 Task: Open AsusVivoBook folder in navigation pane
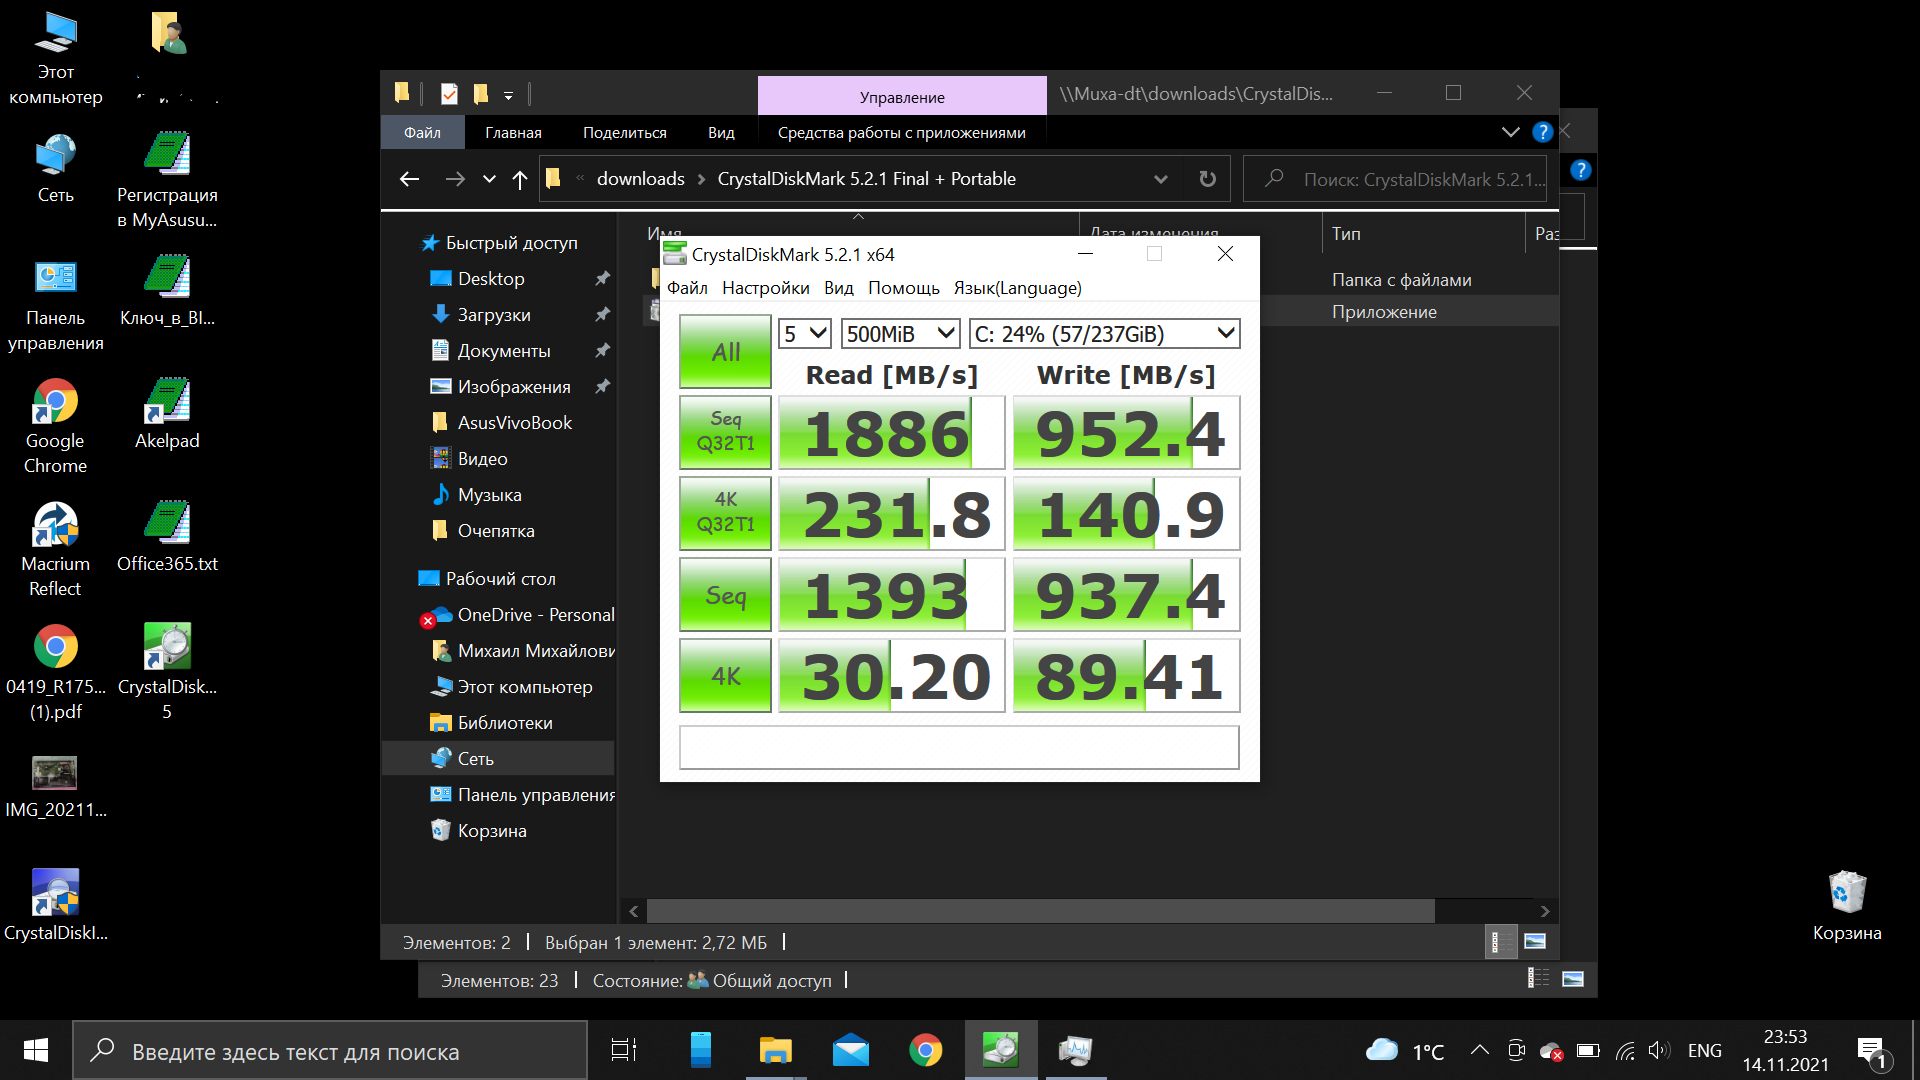pos(514,423)
